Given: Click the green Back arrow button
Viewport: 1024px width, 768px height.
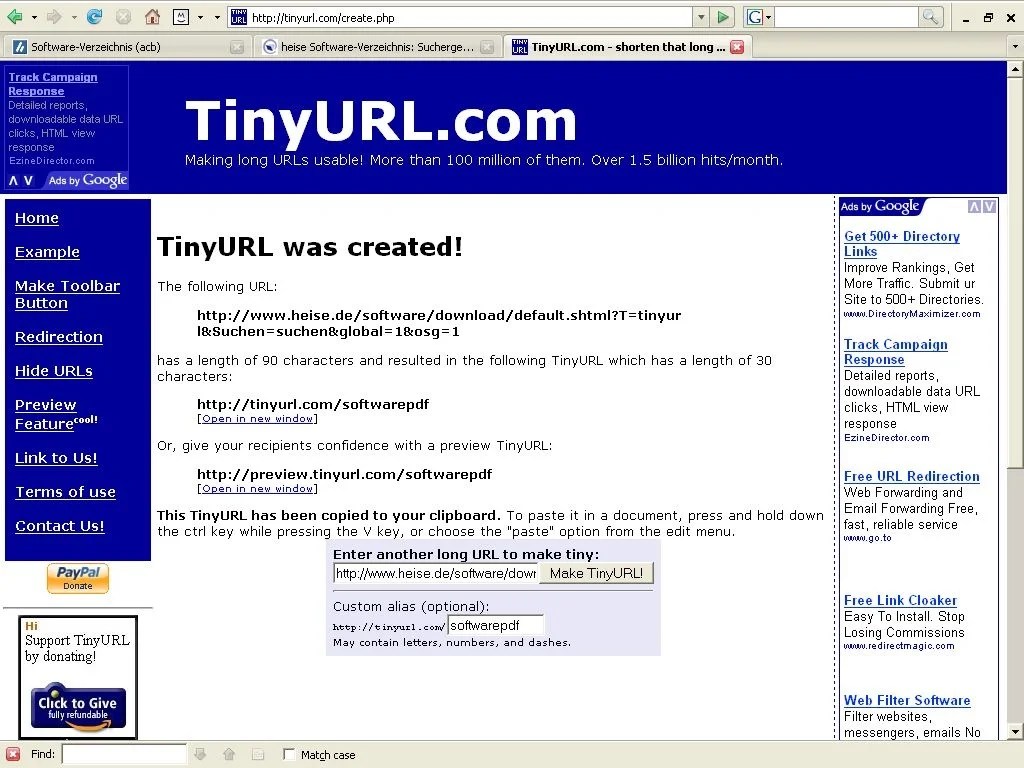Looking at the screenshot, I should (14, 18).
